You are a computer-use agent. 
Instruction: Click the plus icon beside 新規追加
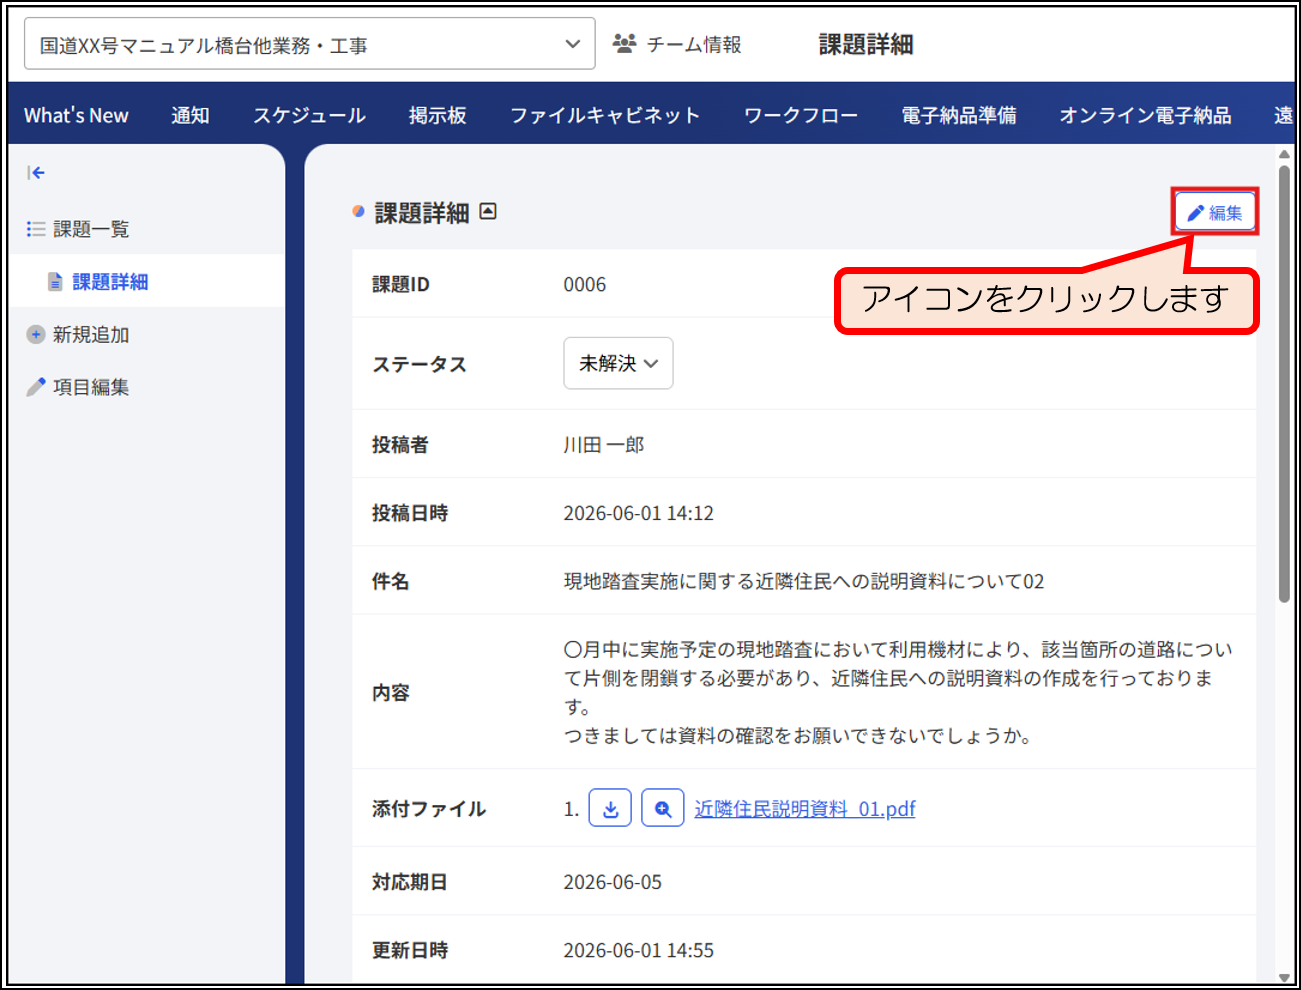36,335
